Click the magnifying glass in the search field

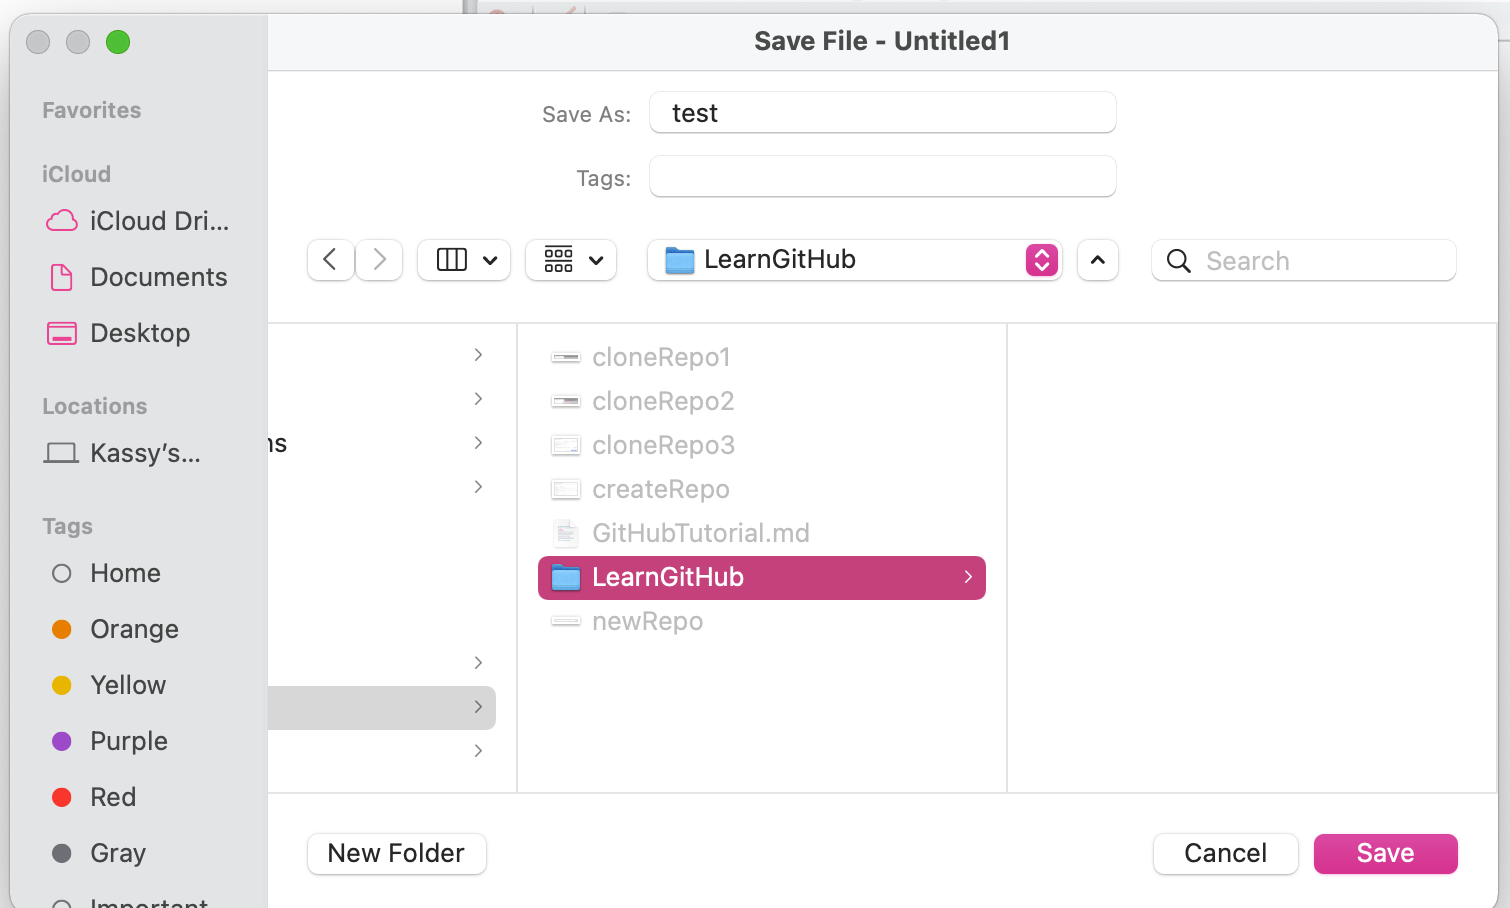[x=1177, y=260]
